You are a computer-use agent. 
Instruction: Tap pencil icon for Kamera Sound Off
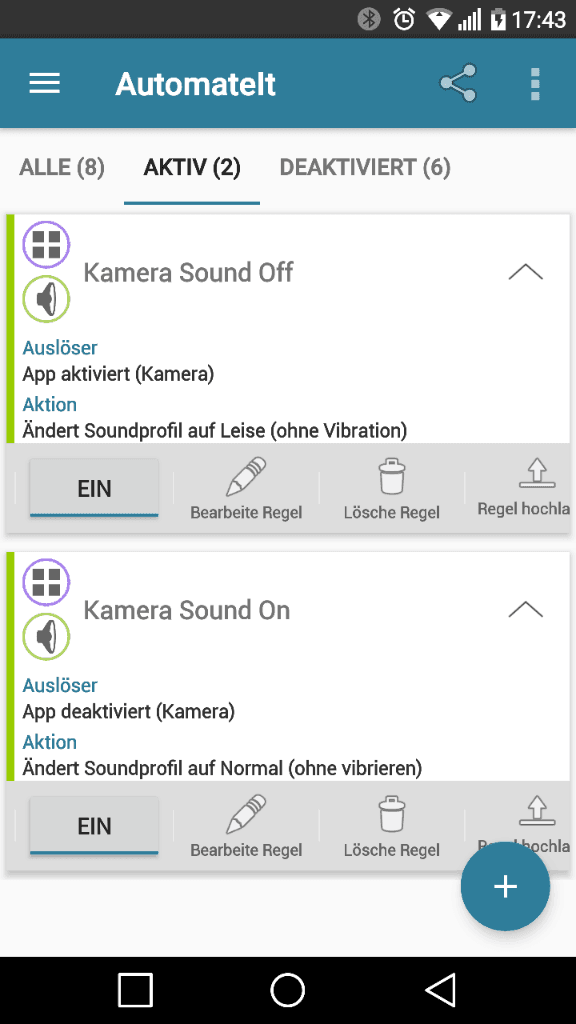point(246,477)
